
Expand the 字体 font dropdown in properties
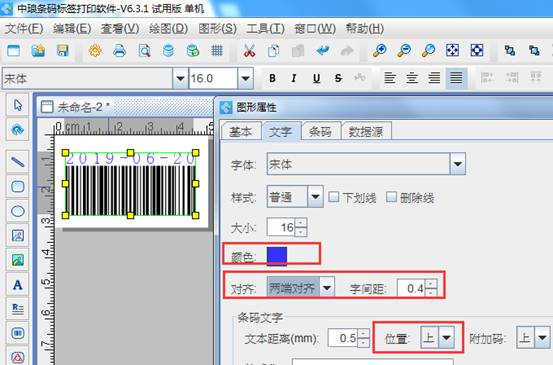tap(457, 164)
